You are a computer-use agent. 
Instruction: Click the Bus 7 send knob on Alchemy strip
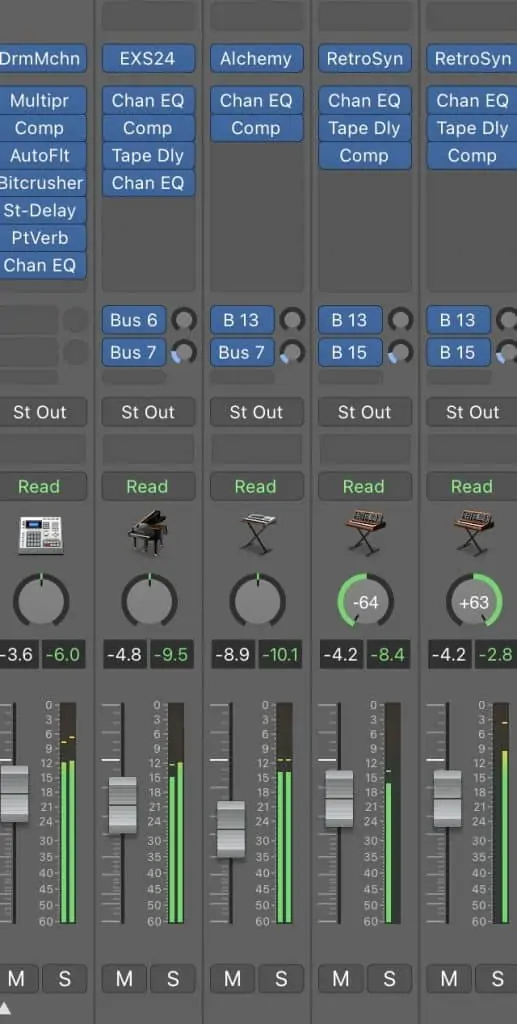click(x=292, y=353)
